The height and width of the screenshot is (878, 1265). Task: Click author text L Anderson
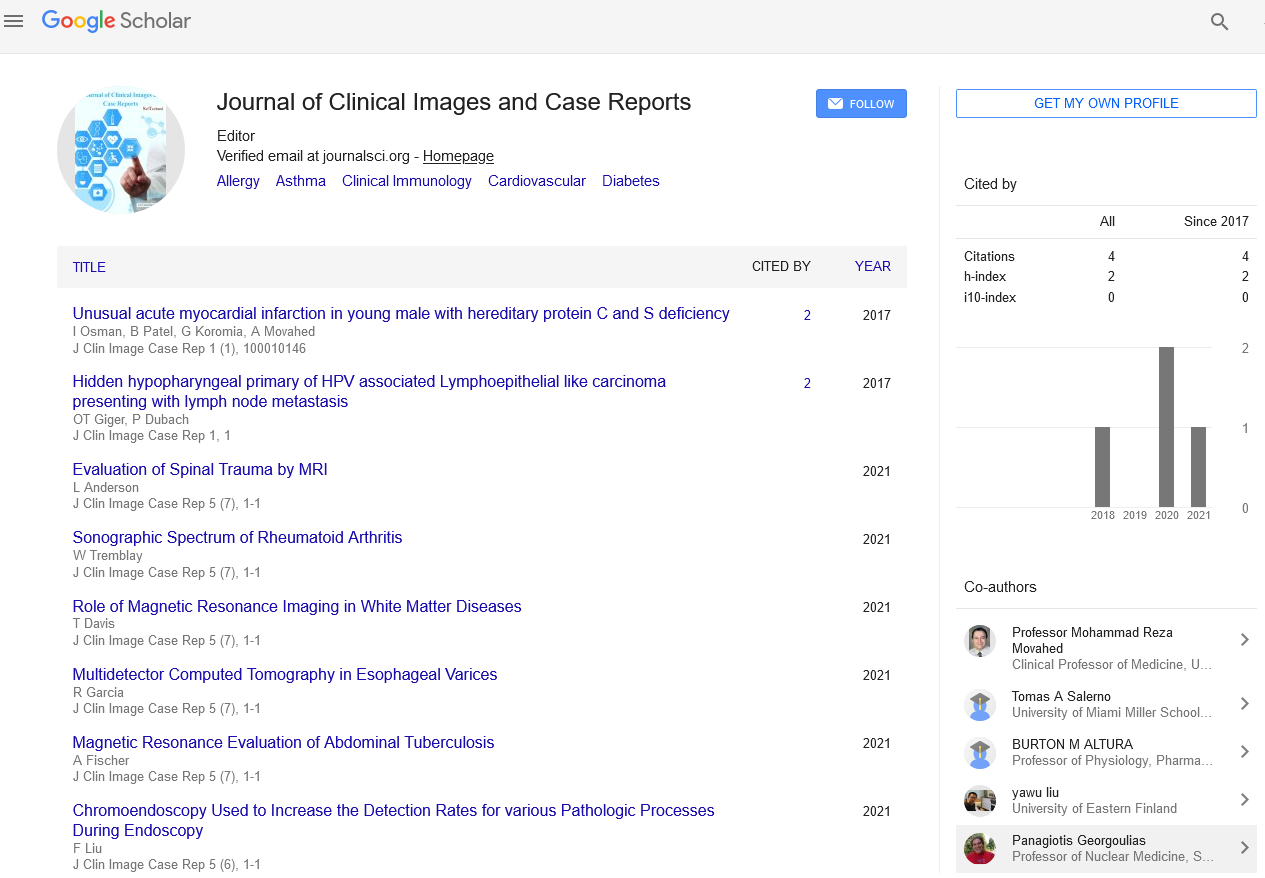106,487
